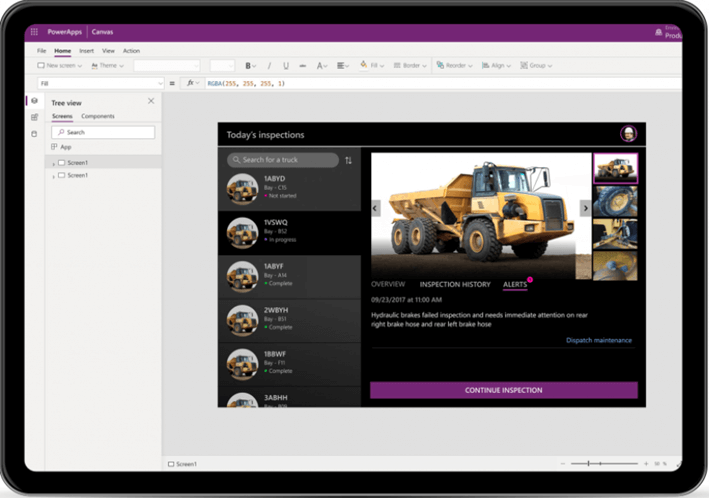
Task: Expand the second Screen1 tree node
Action: coord(53,176)
